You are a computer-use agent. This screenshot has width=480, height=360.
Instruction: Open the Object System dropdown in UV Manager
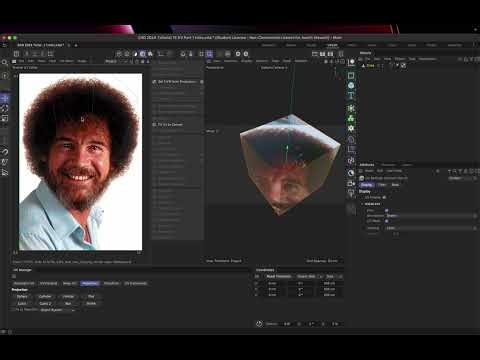click(x=58, y=310)
